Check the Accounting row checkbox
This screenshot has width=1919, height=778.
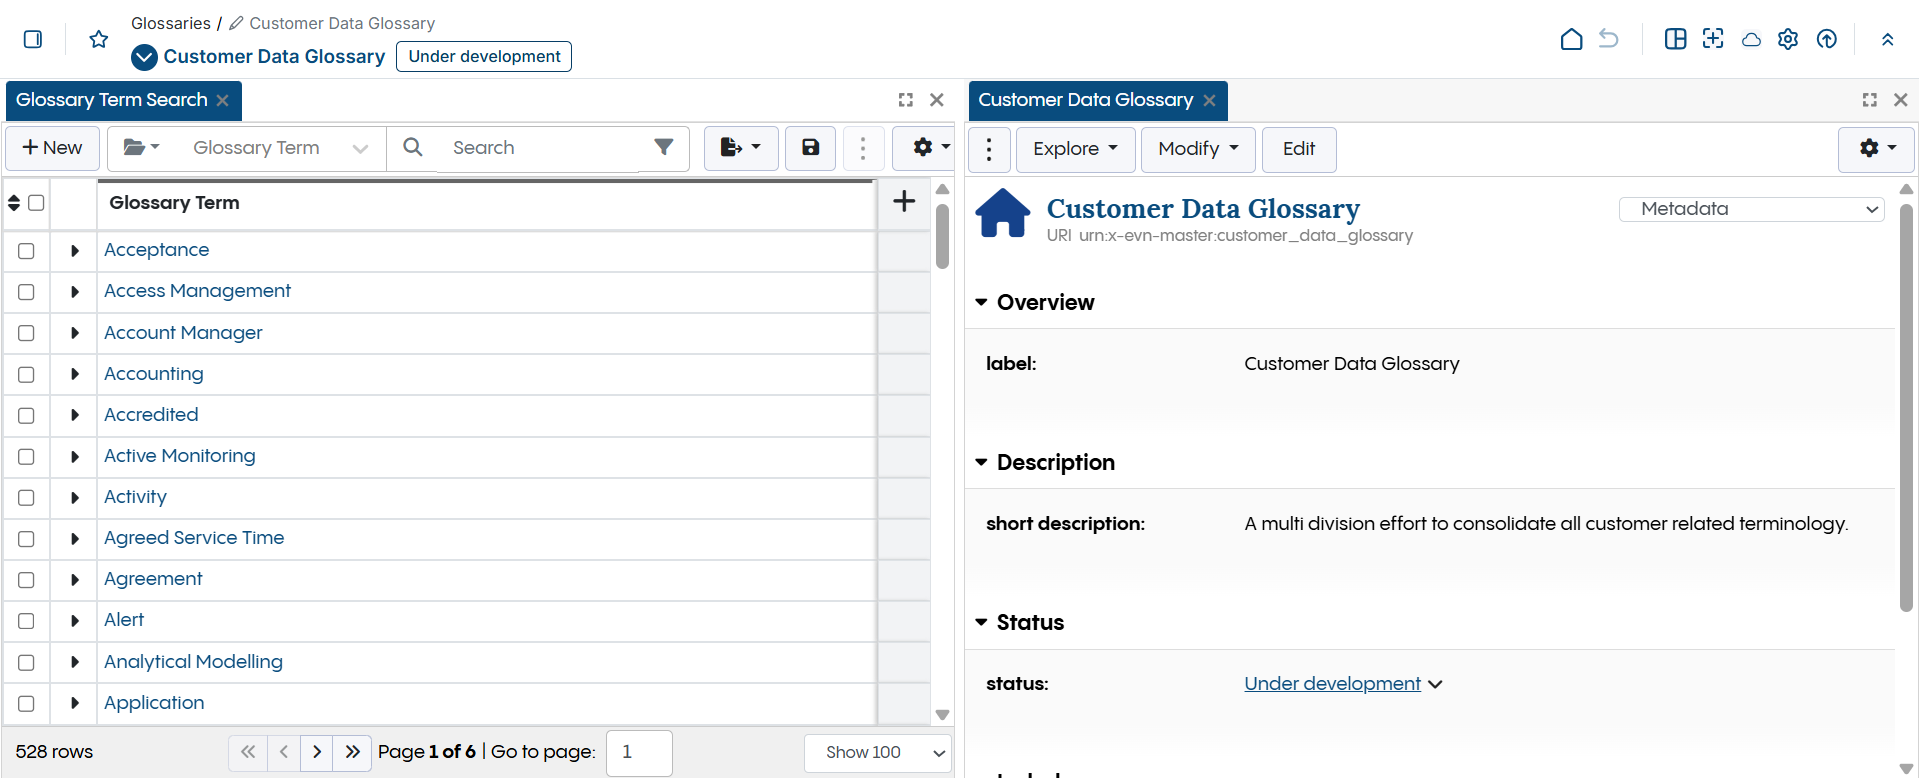point(26,374)
